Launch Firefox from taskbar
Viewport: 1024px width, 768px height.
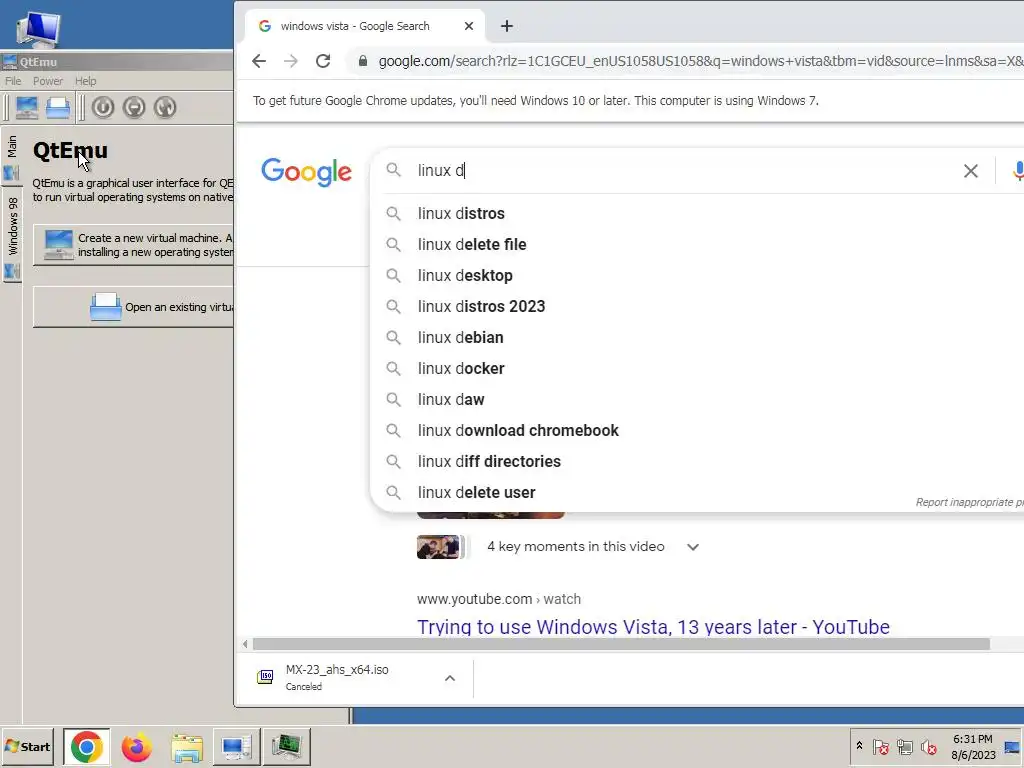[x=136, y=747]
